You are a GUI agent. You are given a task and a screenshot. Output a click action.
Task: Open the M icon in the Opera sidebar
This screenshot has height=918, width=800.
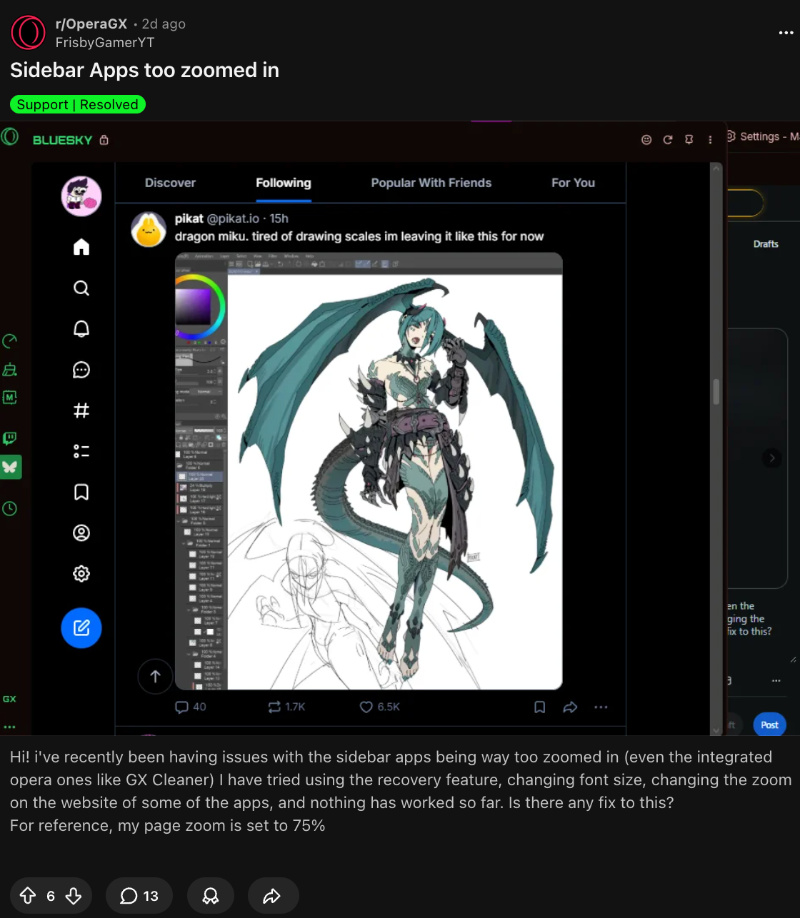point(9,398)
